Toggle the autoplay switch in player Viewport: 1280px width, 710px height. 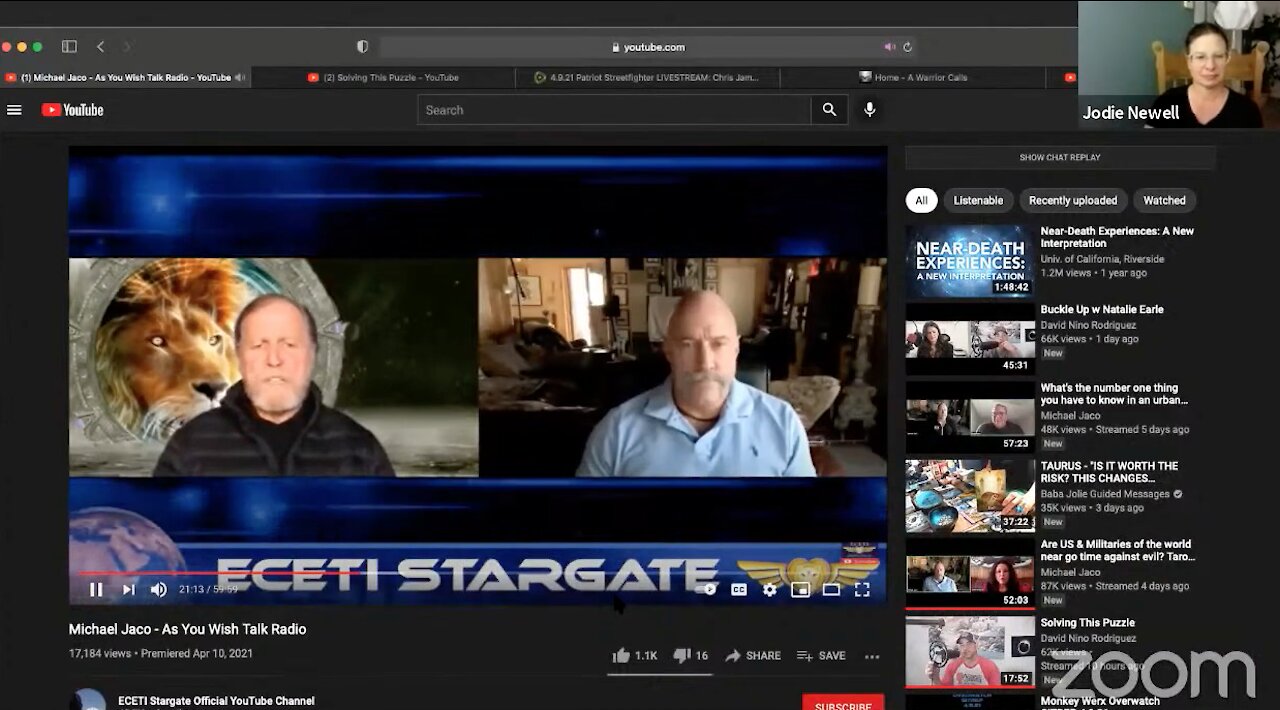(707, 590)
